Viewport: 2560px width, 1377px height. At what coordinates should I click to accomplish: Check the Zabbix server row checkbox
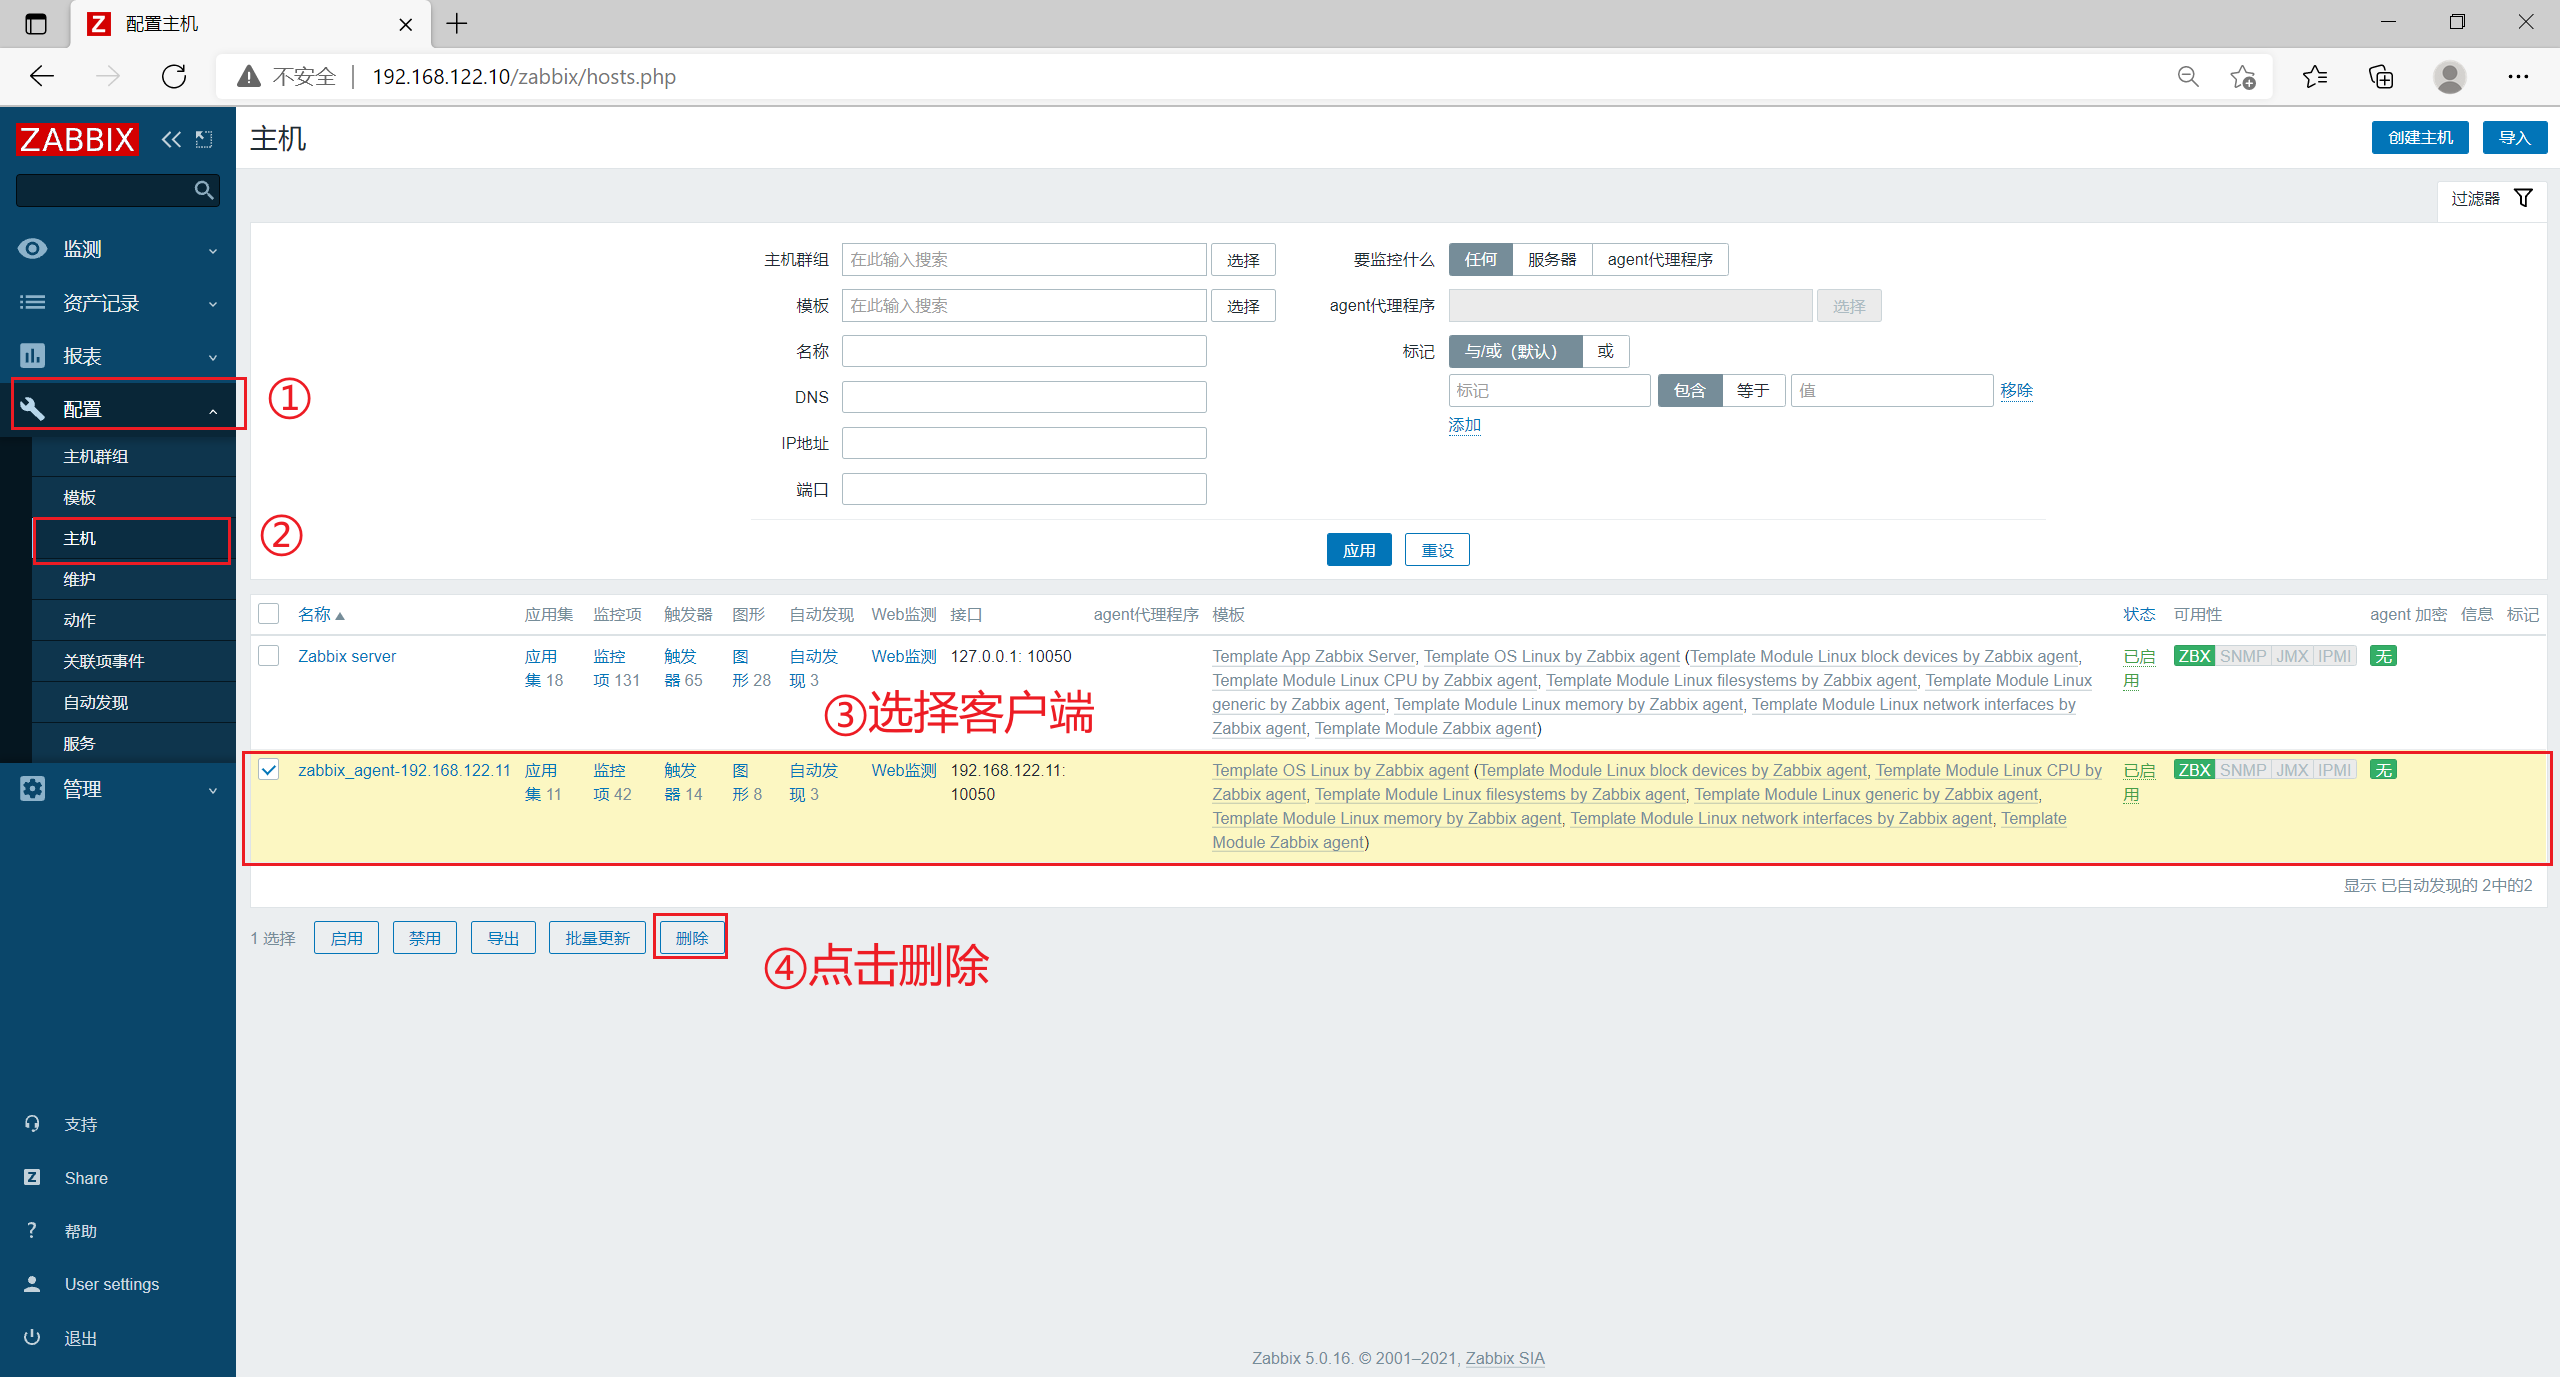tap(268, 655)
